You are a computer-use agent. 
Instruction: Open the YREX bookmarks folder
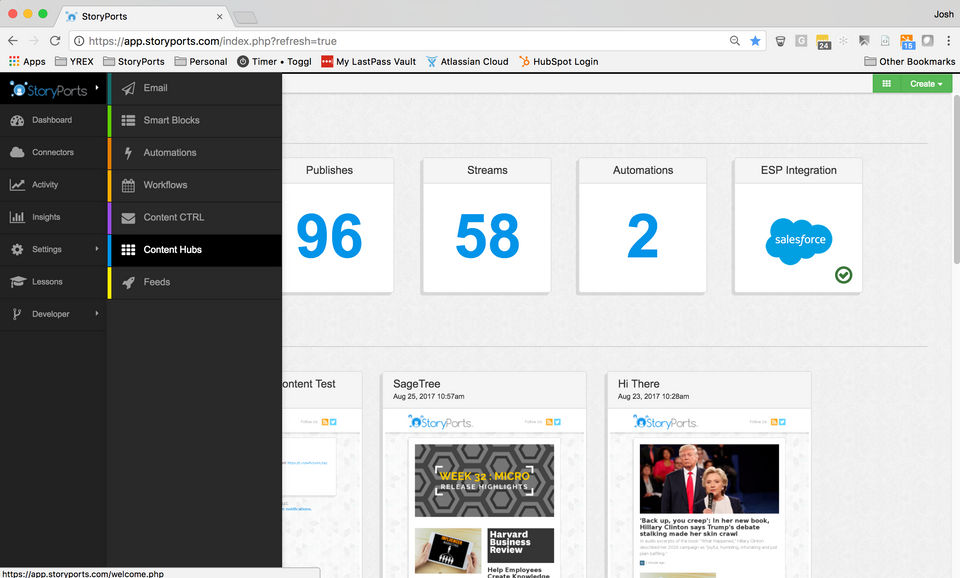(x=74, y=62)
